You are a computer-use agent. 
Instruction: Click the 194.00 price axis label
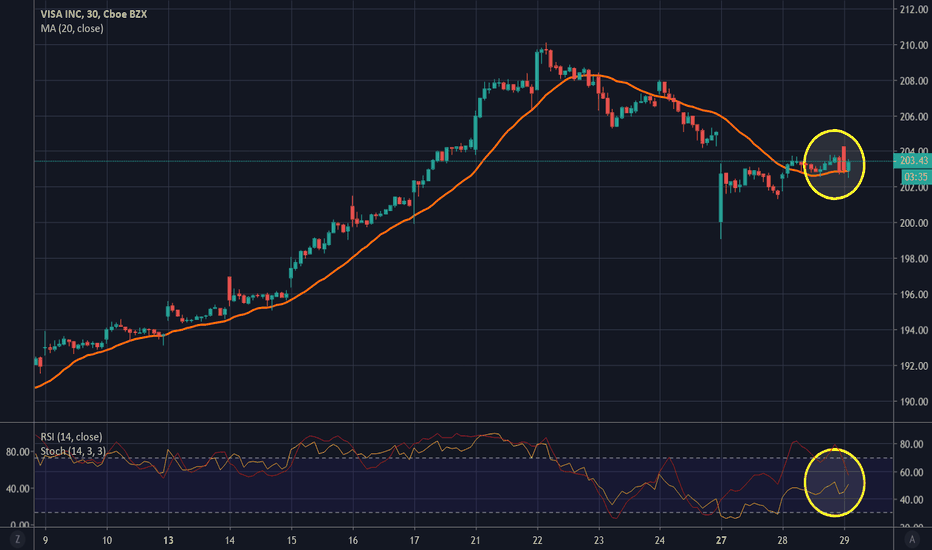tap(914, 330)
